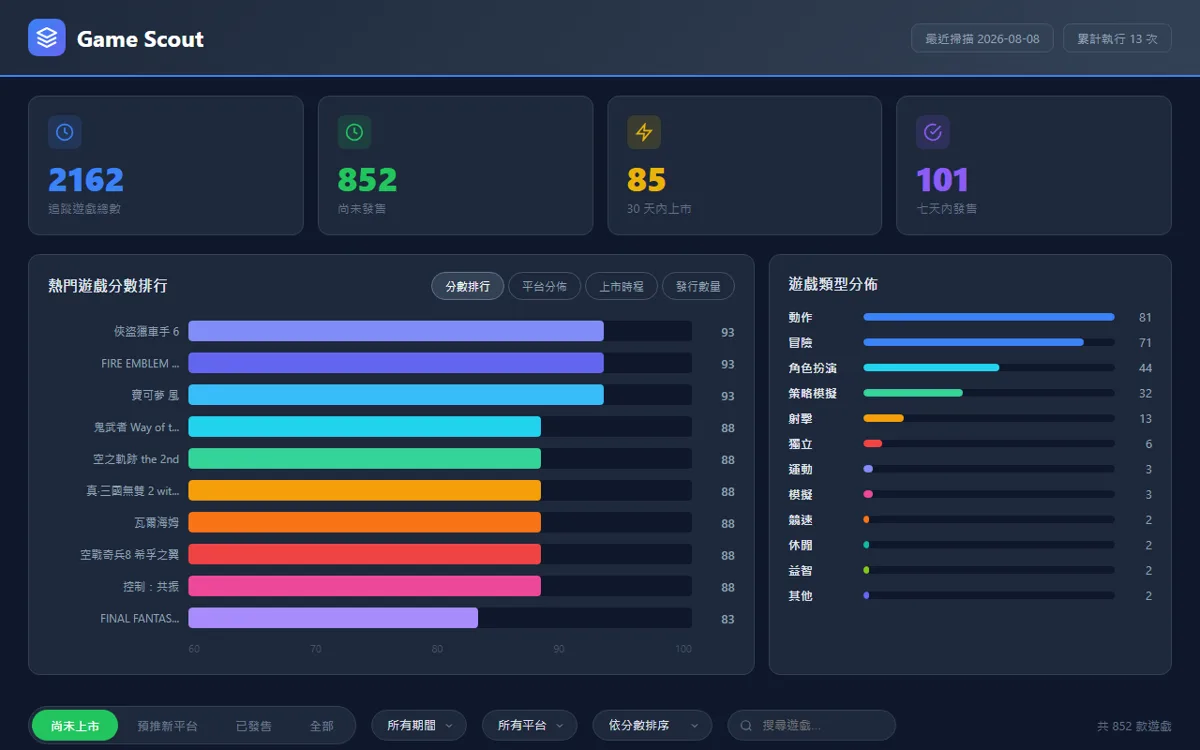Click the 真·三國無雙 2 orange bar
The width and height of the screenshot is (1200, 750).
pyautogui.click(x=365, y=491)
